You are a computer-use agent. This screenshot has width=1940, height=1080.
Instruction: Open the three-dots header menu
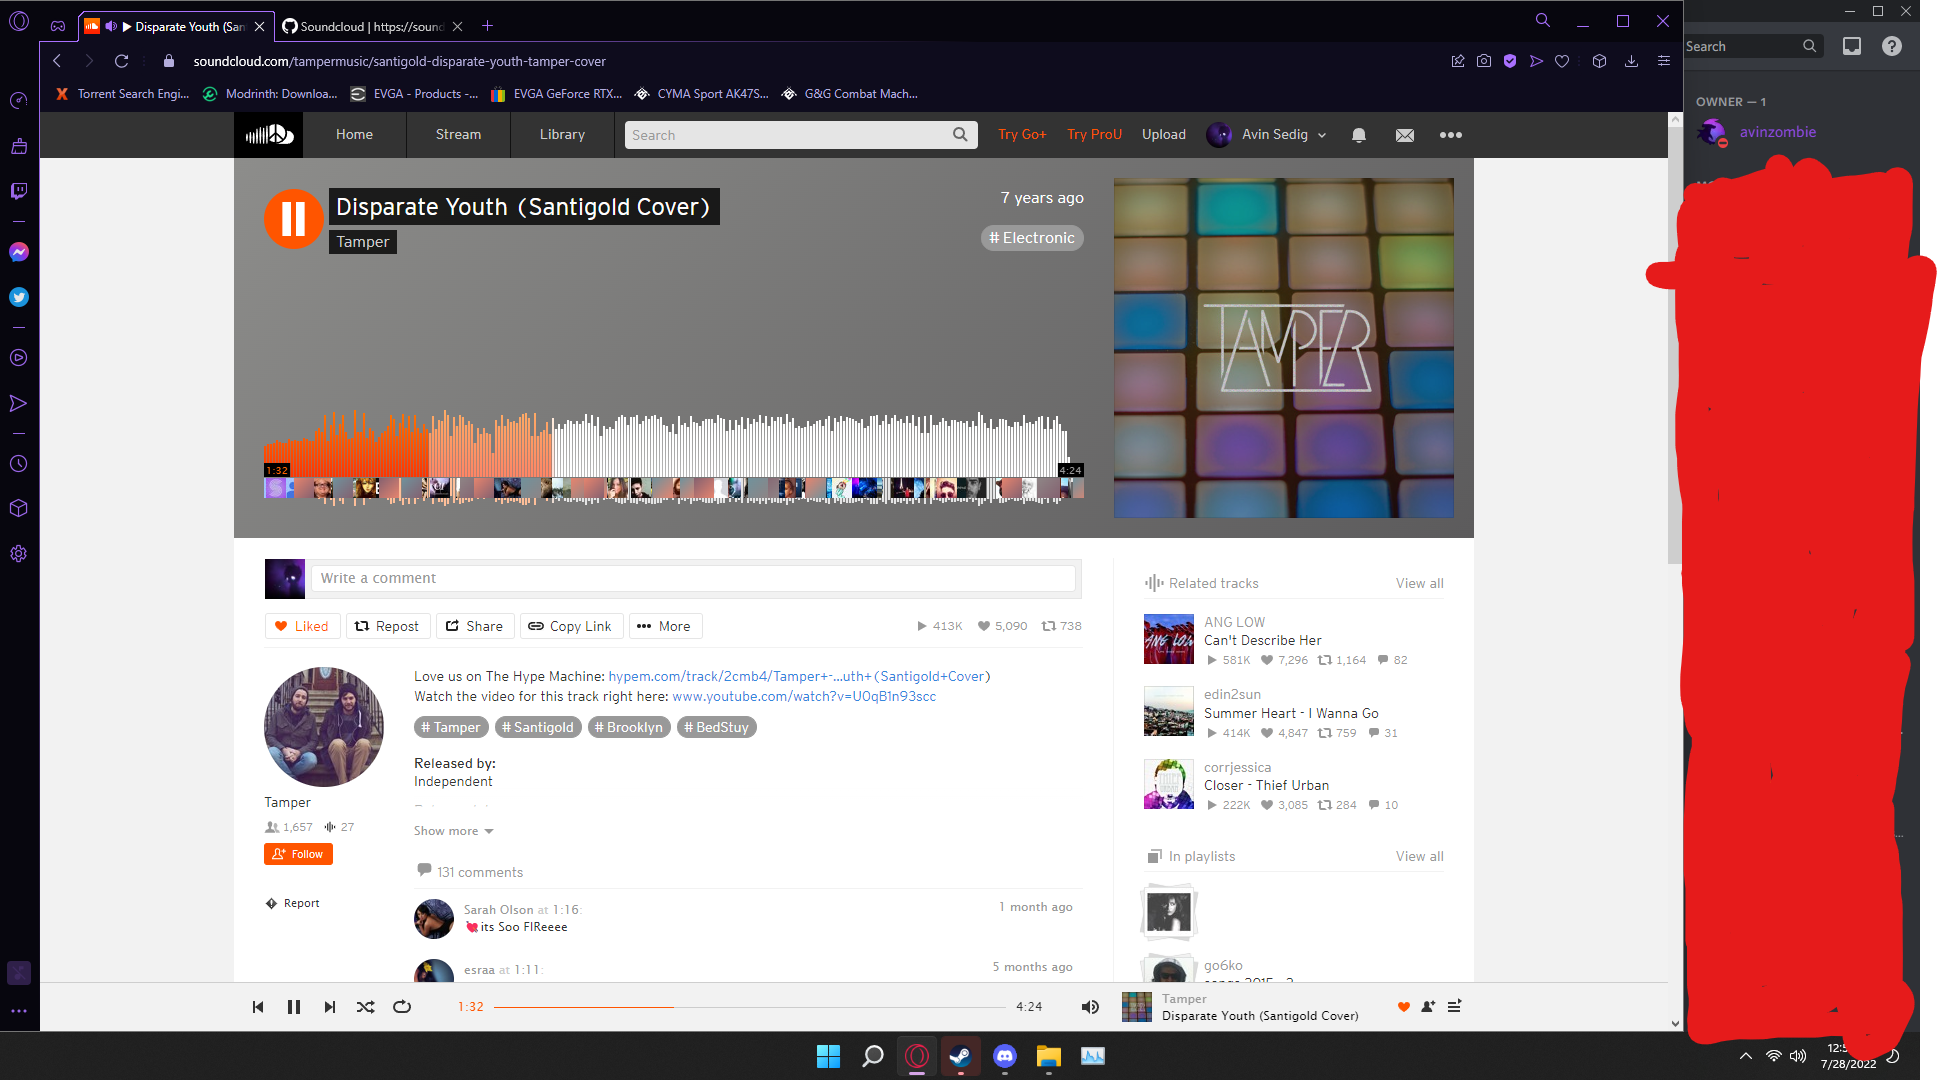point(1450,135)
